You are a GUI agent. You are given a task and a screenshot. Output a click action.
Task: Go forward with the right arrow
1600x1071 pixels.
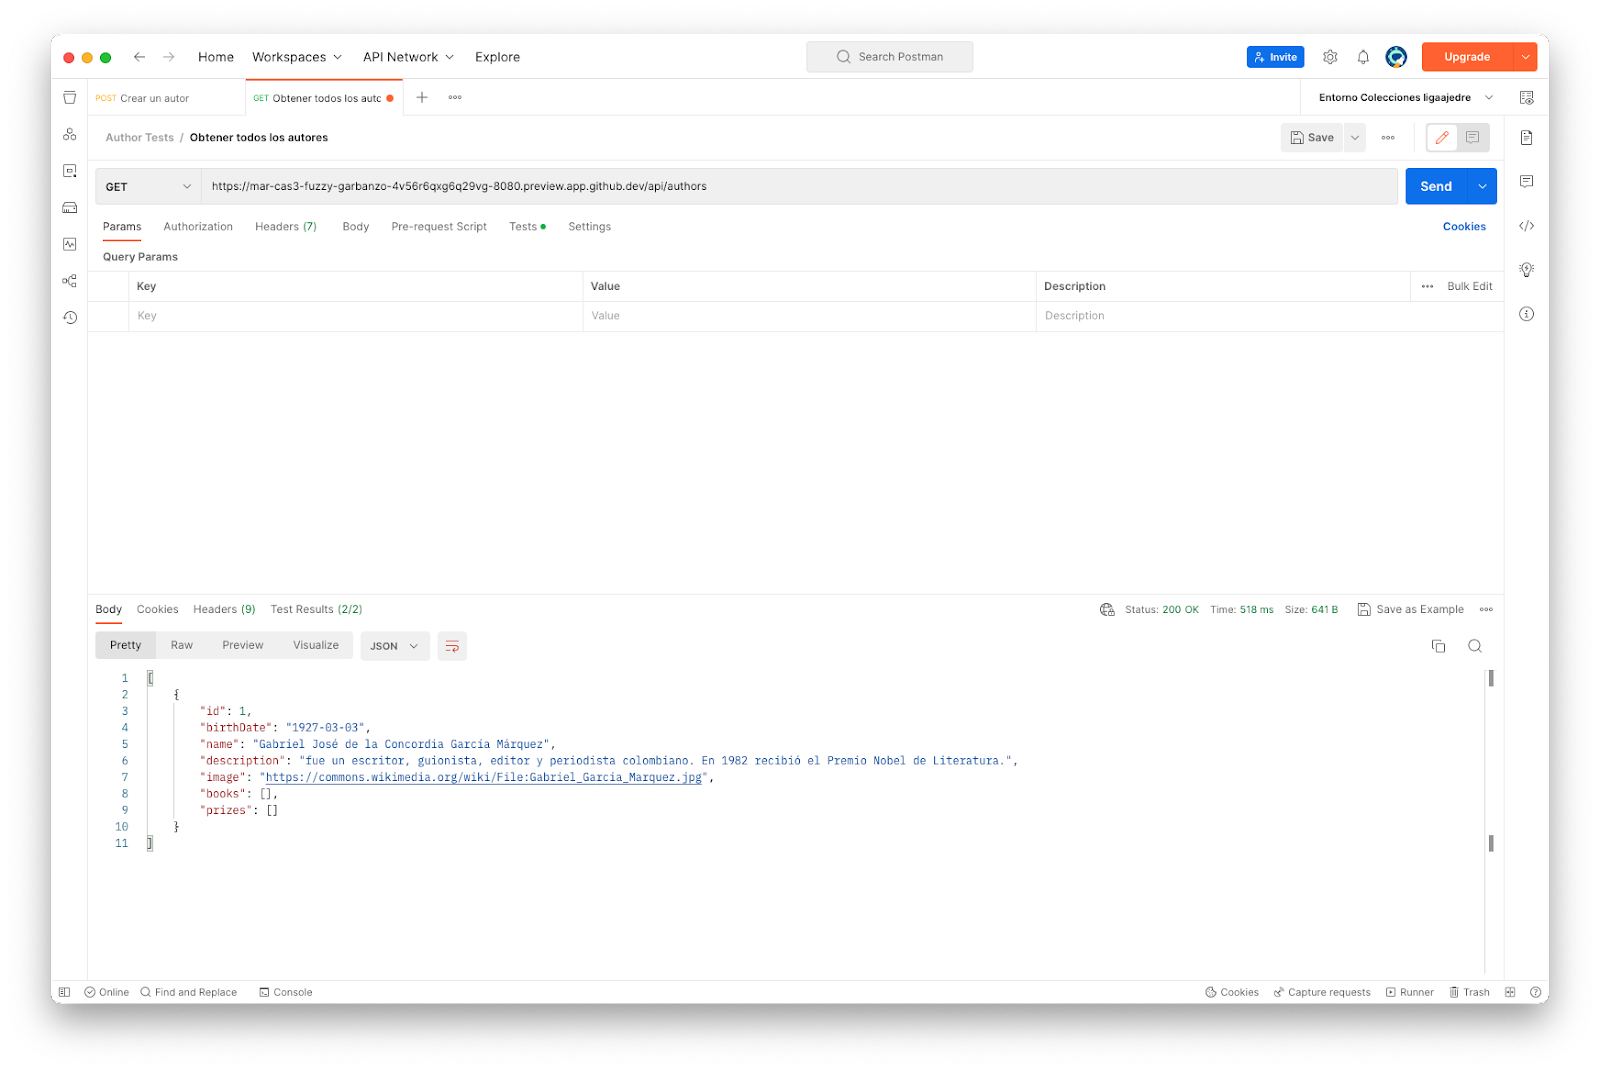169,57
